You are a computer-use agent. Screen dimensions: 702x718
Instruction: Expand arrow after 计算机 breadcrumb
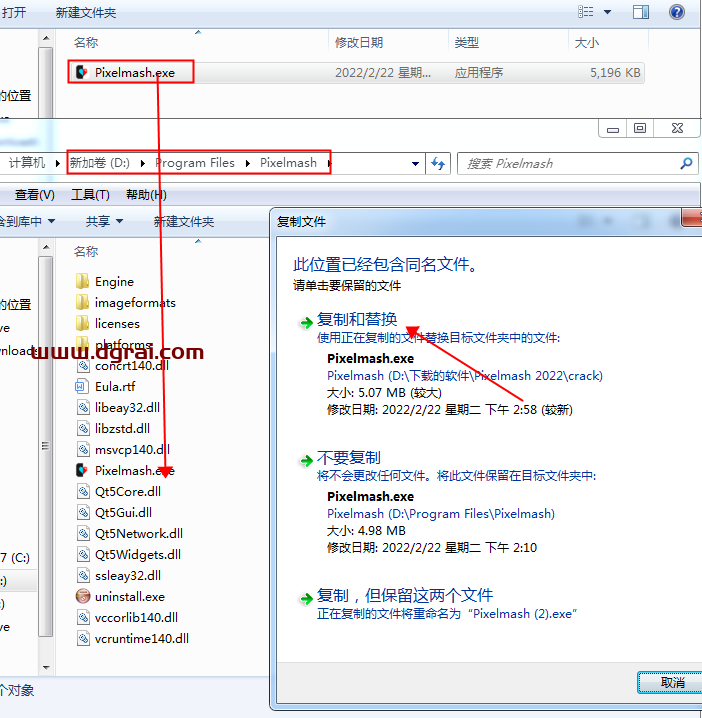pyautogui.click(x=58, y=163)
